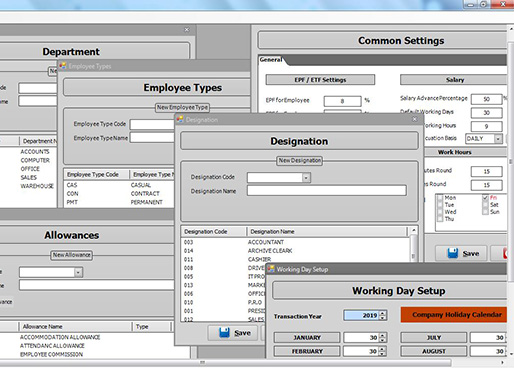This screenshot has width=514, height=368.
Task: Click the AUGUST month button
Action: (434, 351)
